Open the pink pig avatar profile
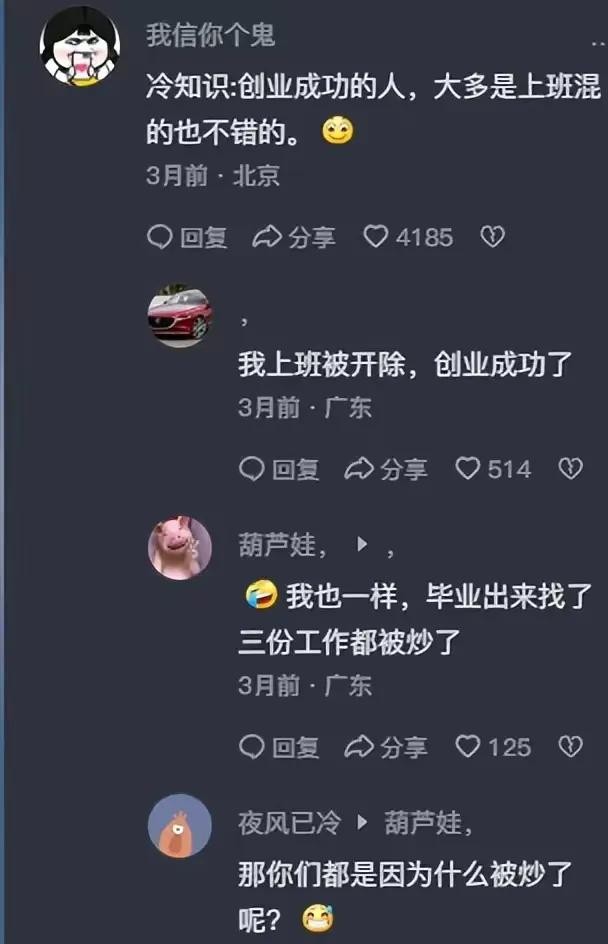Viewport: 608px width, 944px height. coord(180,548)
